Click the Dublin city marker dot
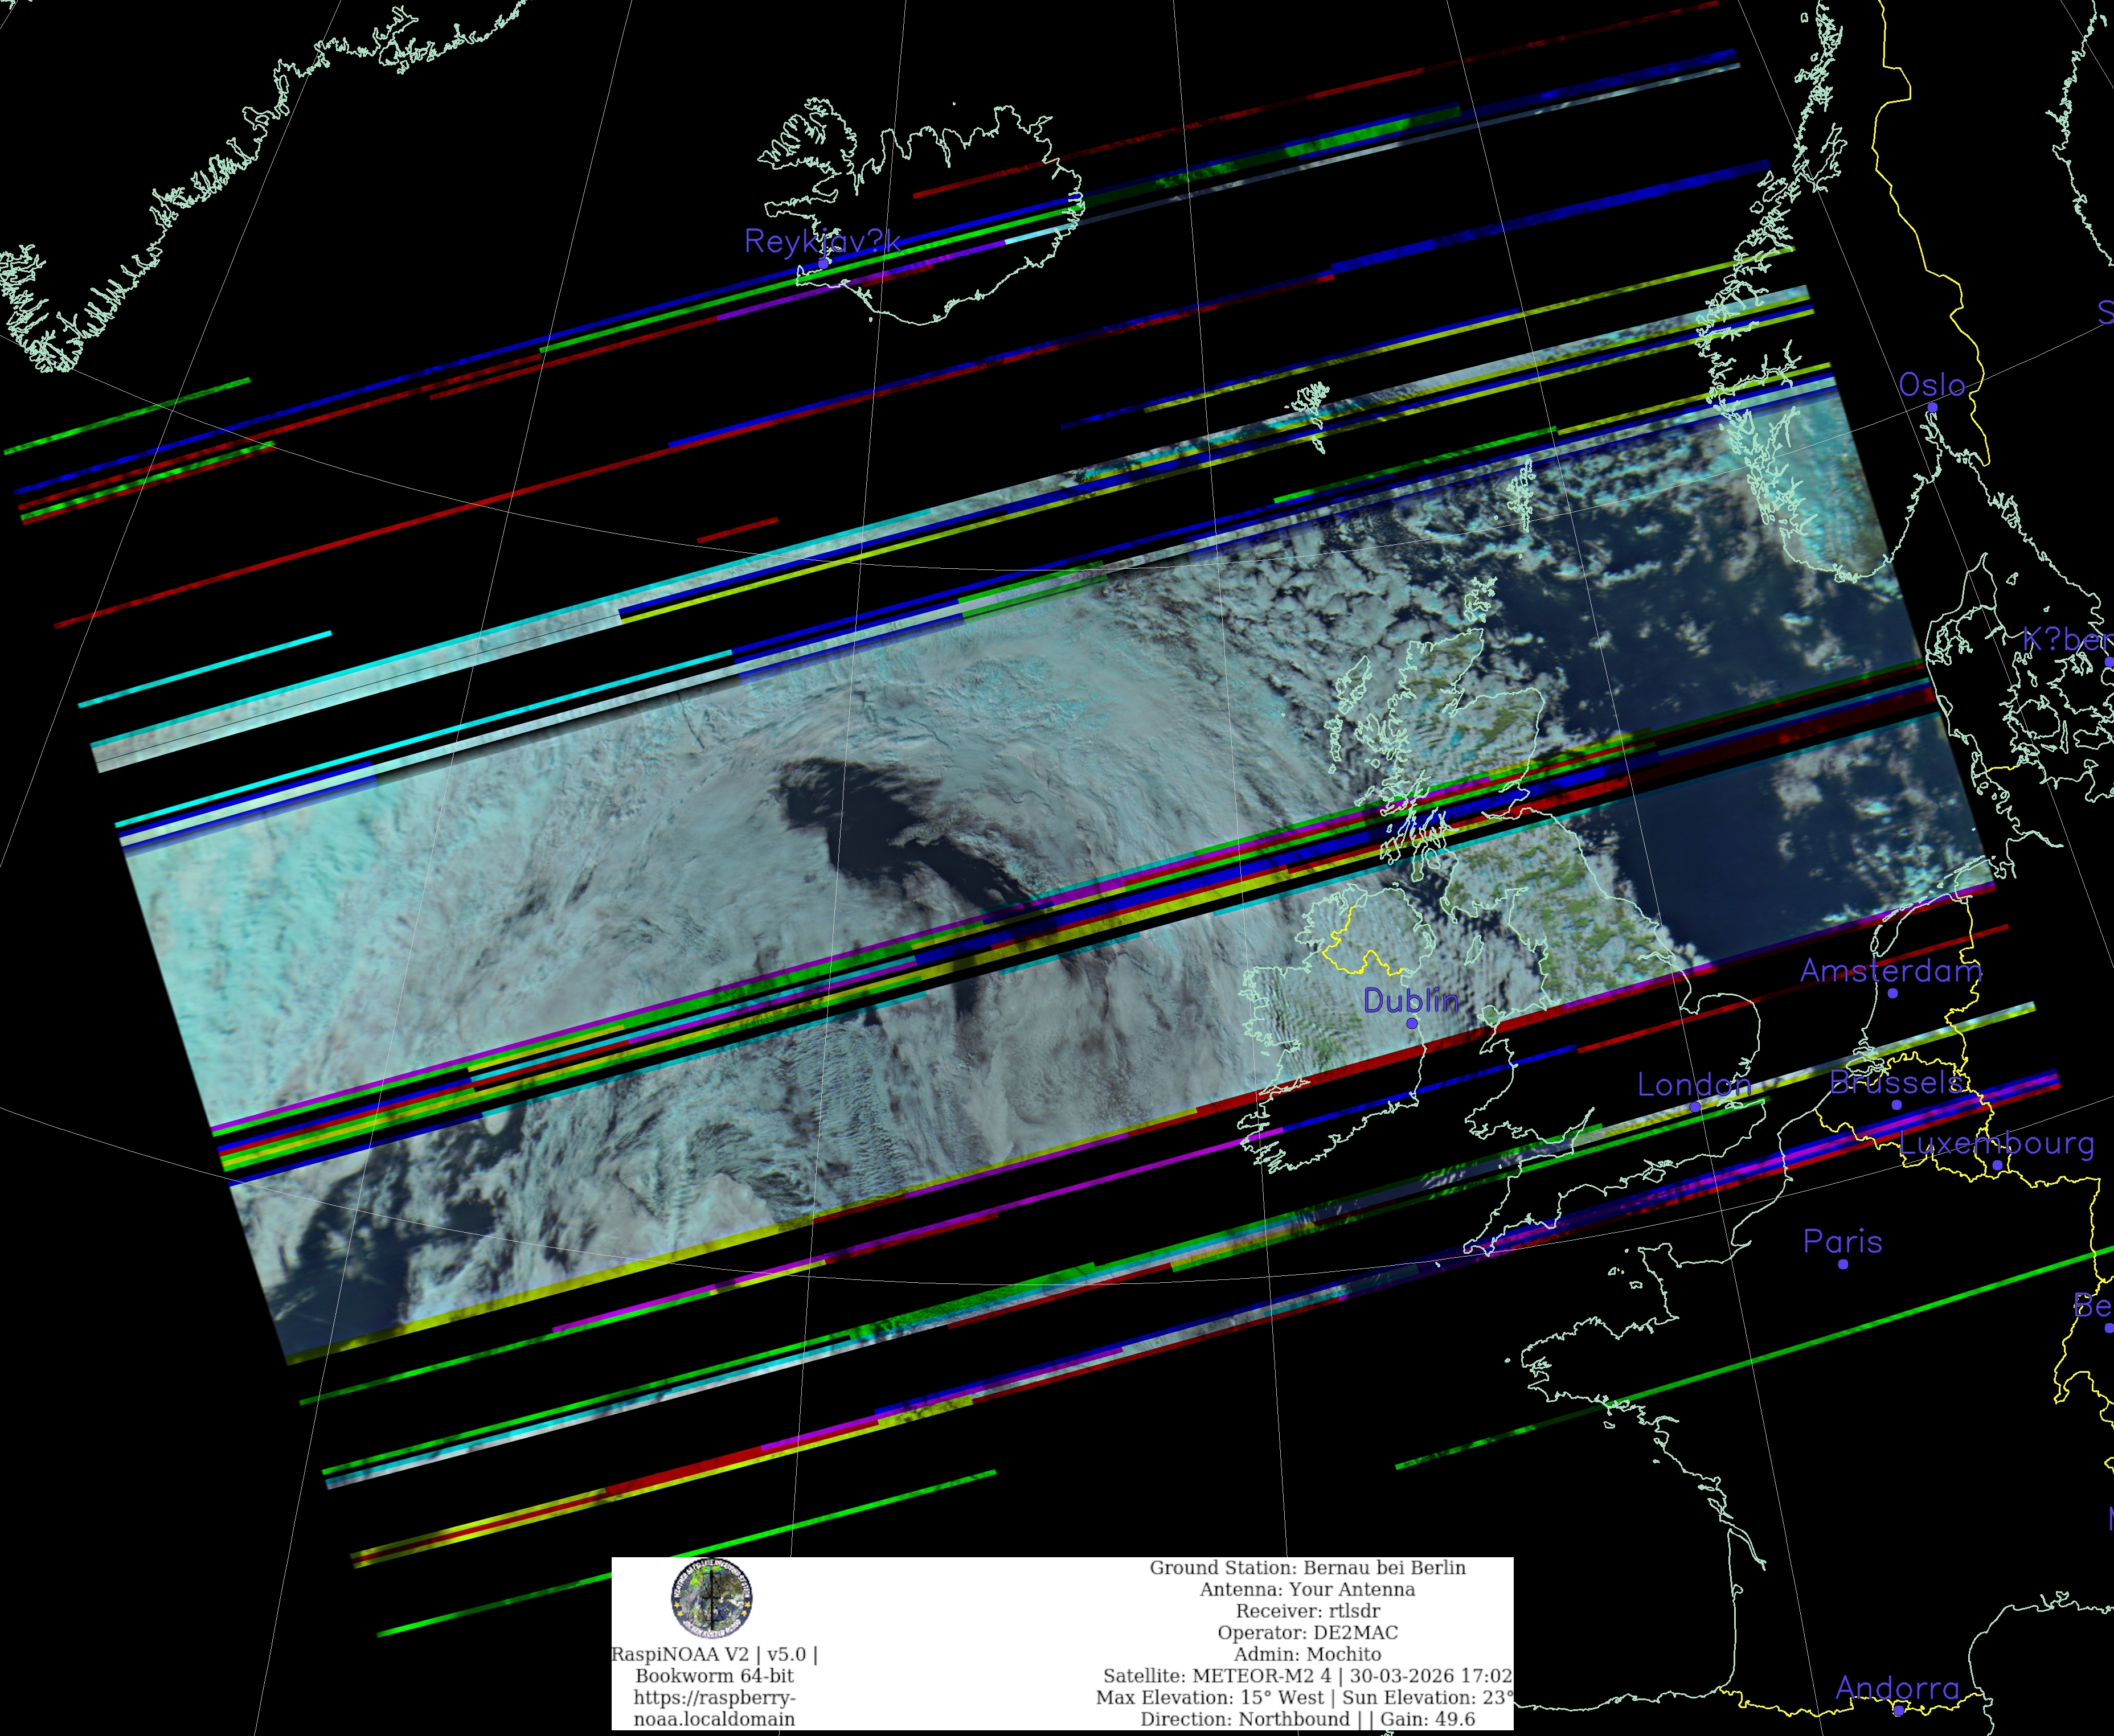 [1412, 1023]
